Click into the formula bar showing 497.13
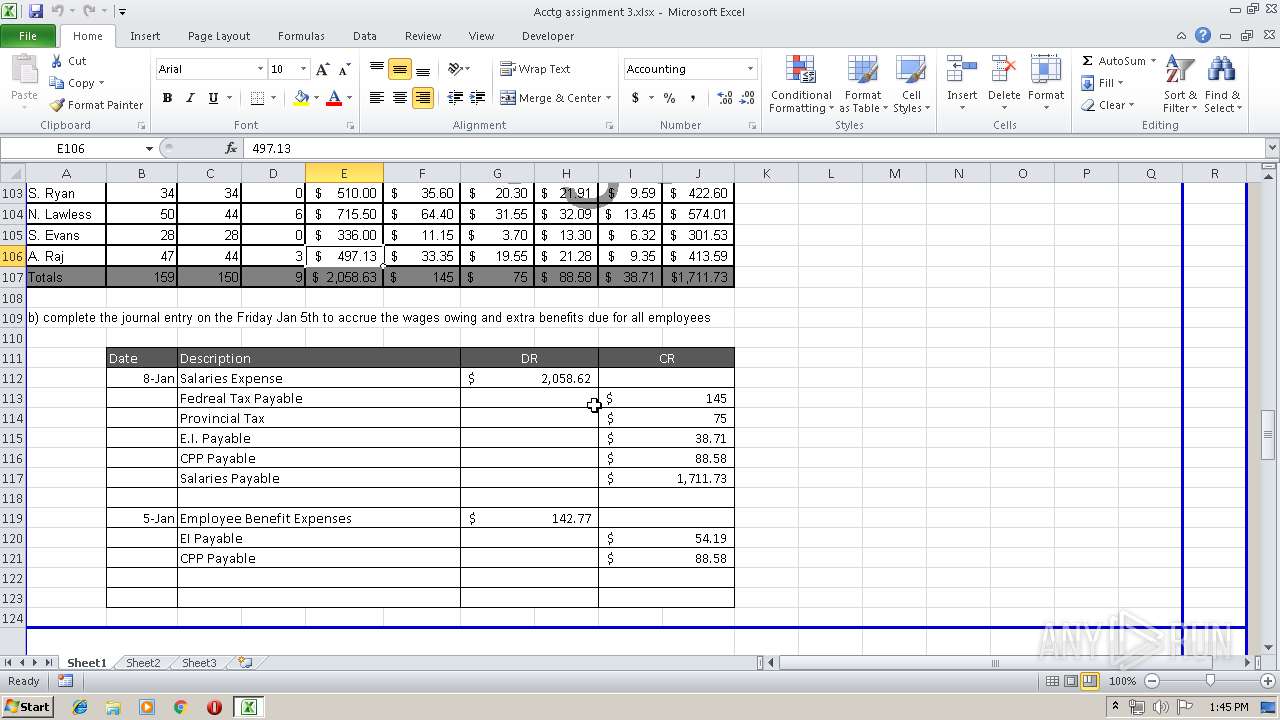 click(755, 148)
